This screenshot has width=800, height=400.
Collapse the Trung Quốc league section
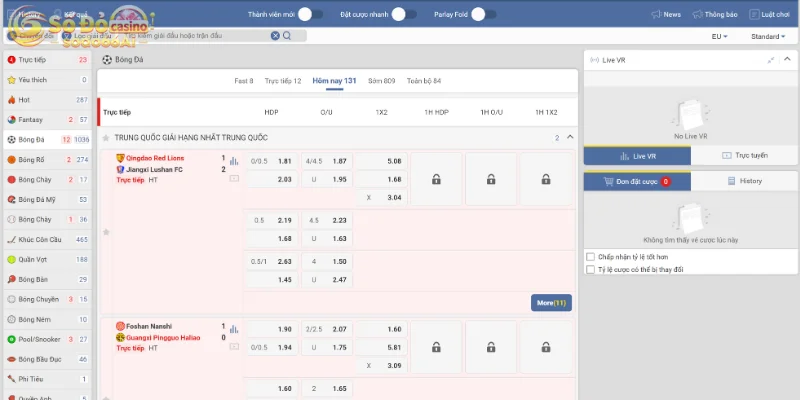point(570,137)
